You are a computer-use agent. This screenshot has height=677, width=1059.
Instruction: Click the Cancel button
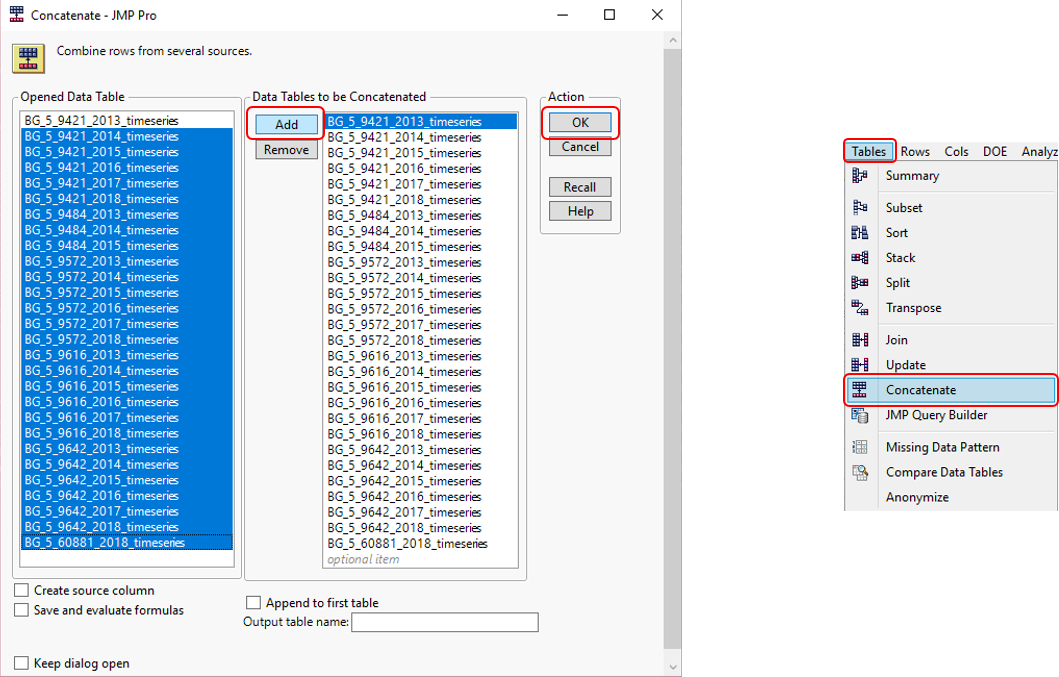pyautogui.click(x=580, y=147)
